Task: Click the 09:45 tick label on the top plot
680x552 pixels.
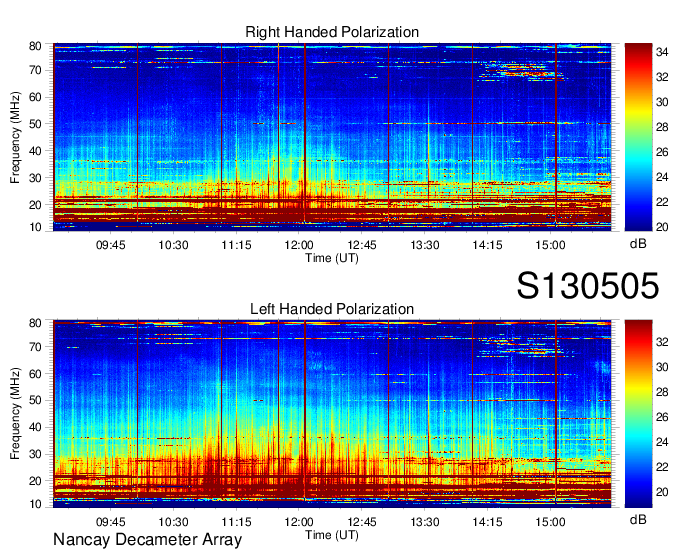Action: pyautogui.click(x=111, y=245)
